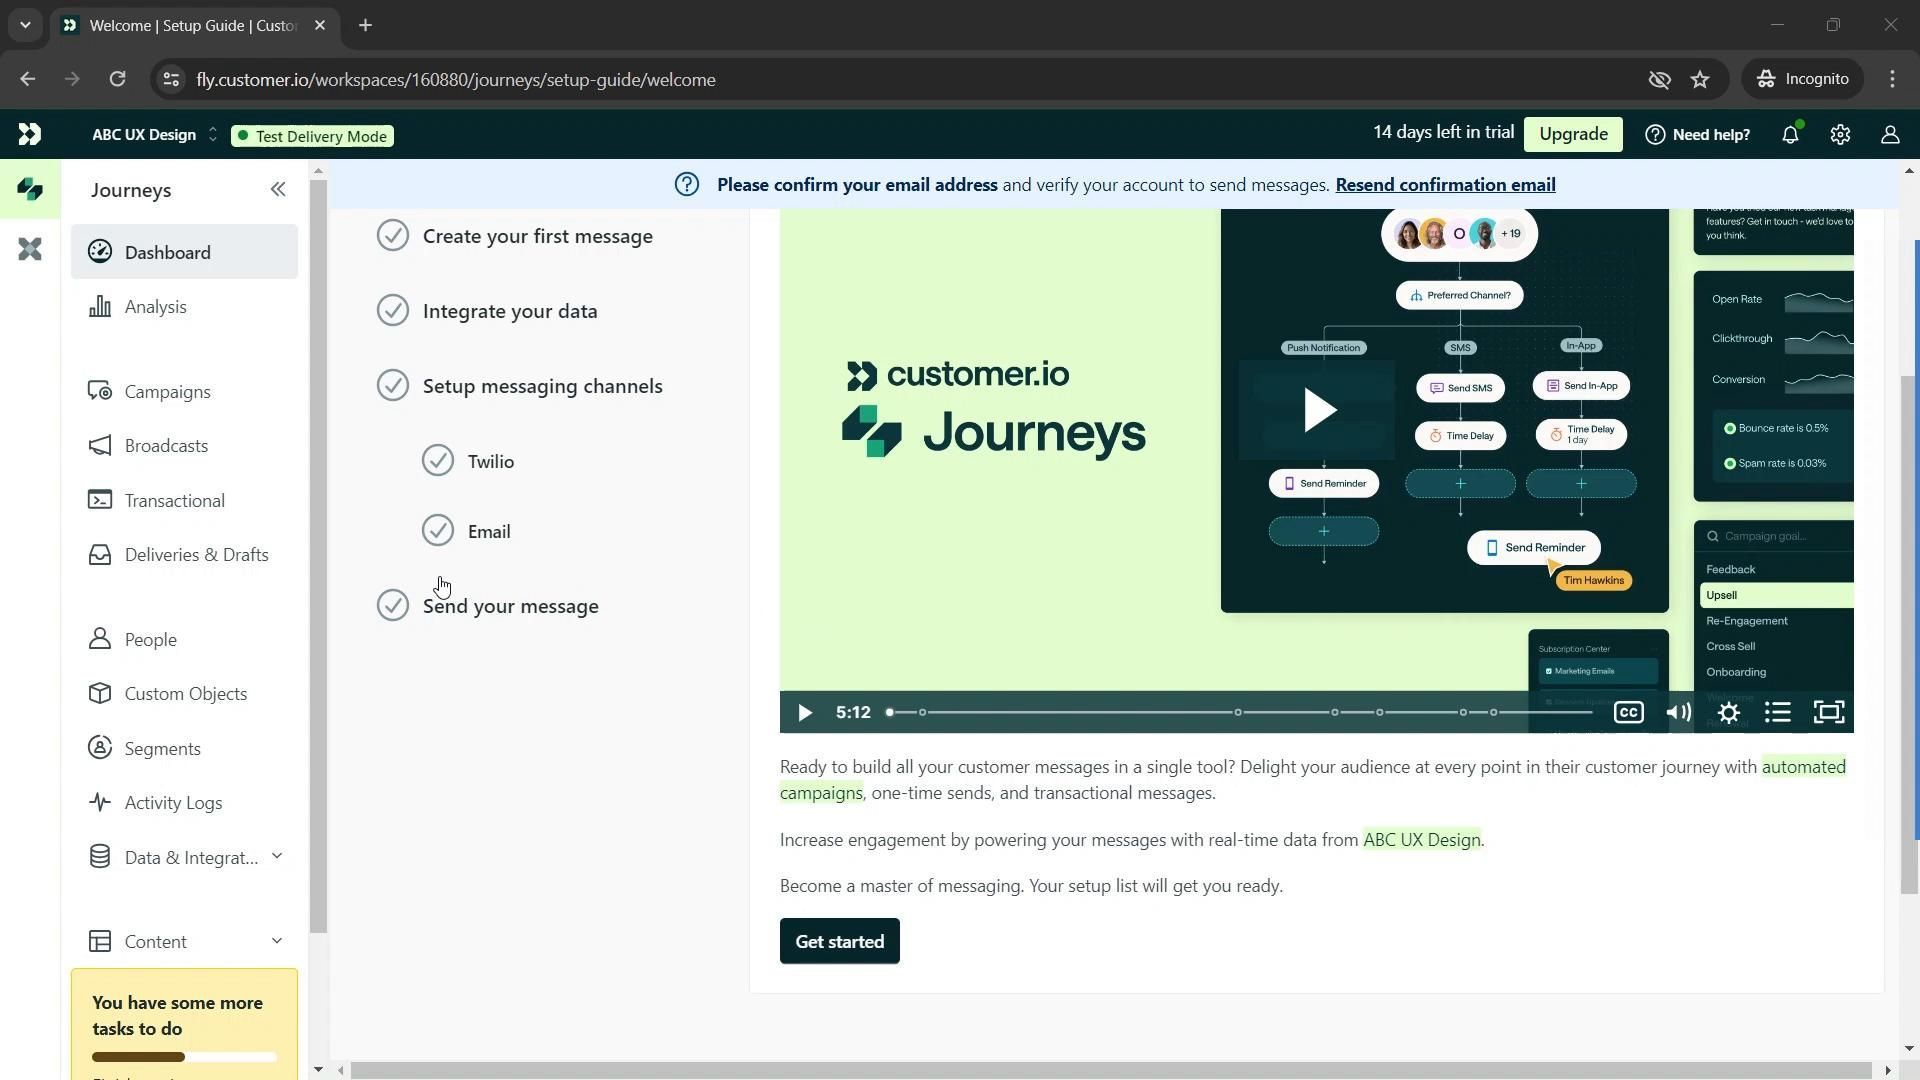The image size is (1920, 1080).
Task: Expand the Content section chevron
Action: pyautogui.click(x=277, y=941)
